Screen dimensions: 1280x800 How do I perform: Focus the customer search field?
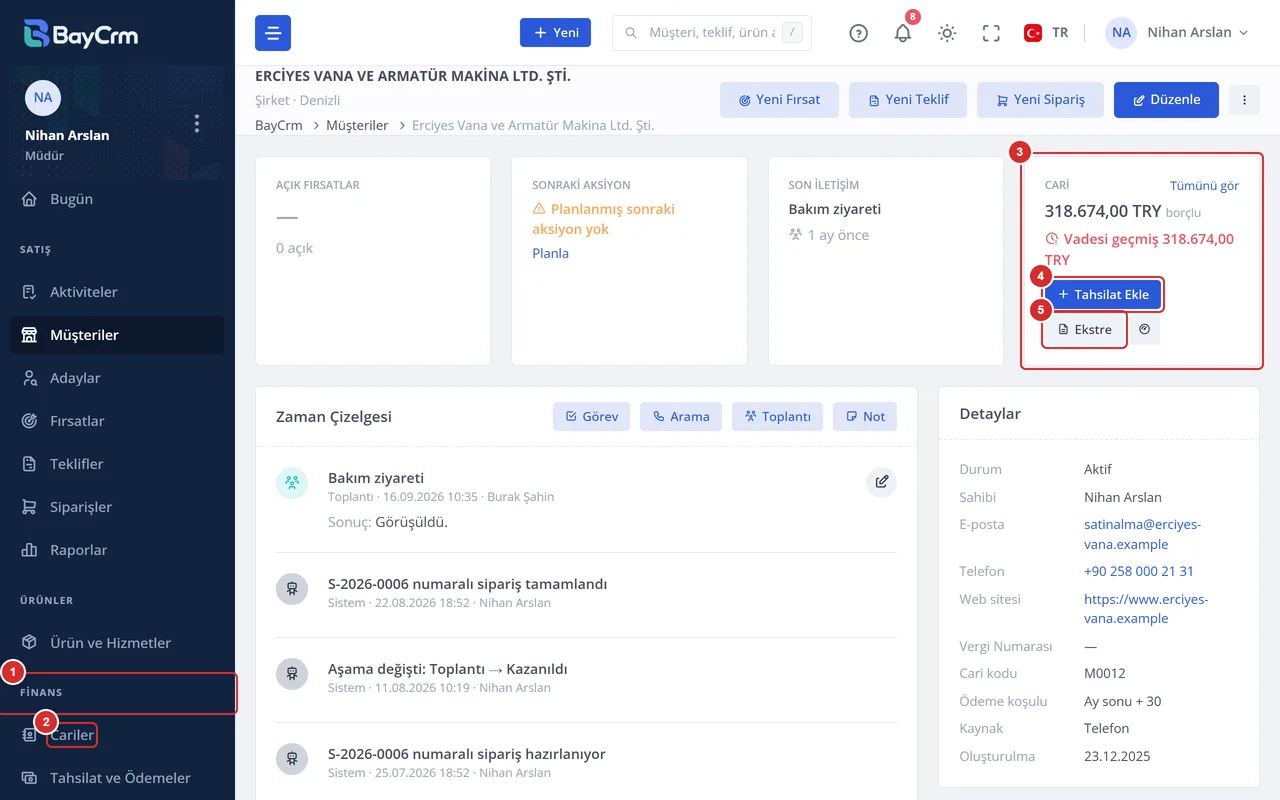(x=711, y=33)
